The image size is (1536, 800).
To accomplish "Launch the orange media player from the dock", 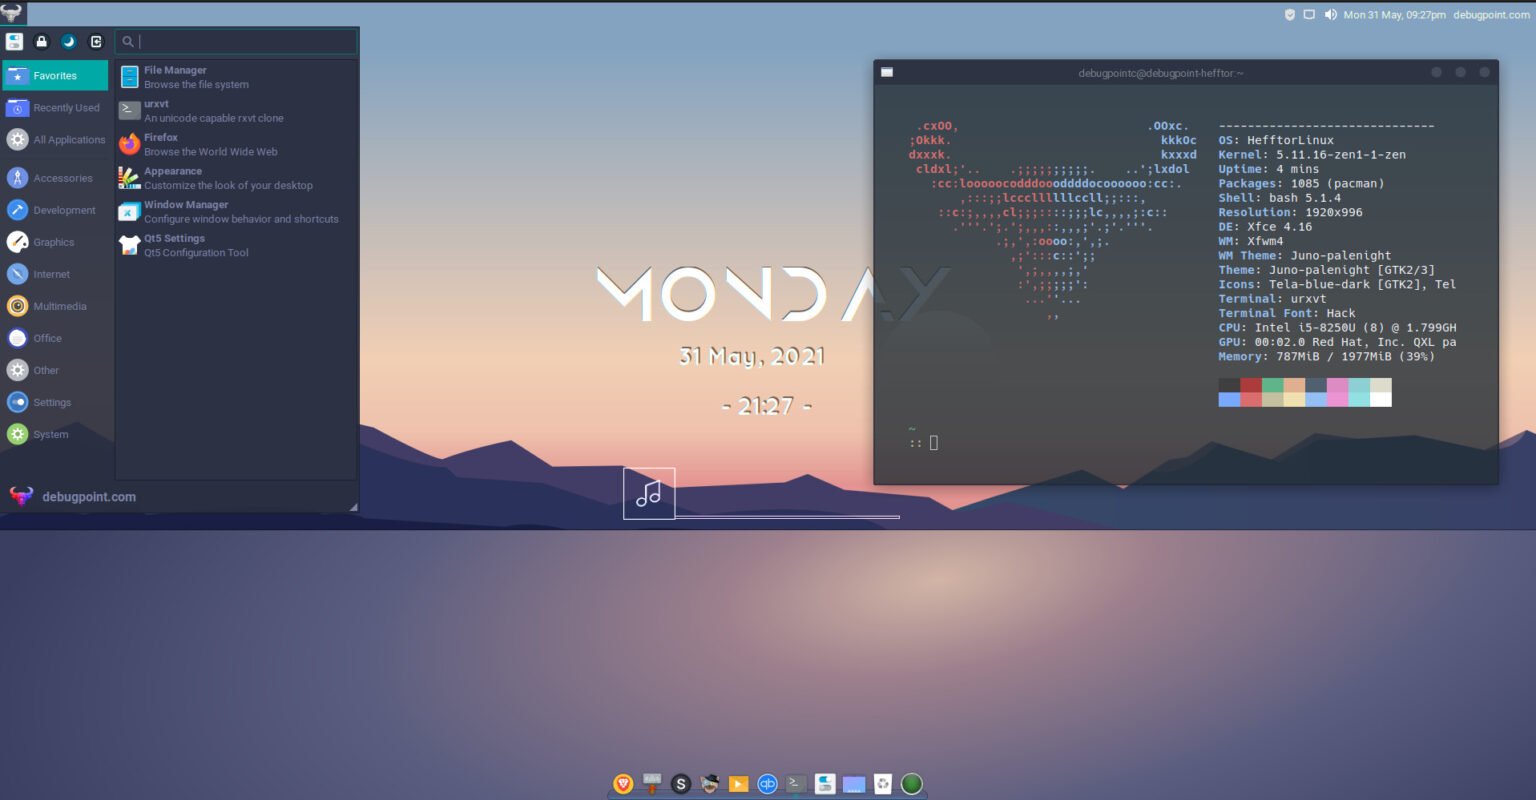I will tap(737, 784).
